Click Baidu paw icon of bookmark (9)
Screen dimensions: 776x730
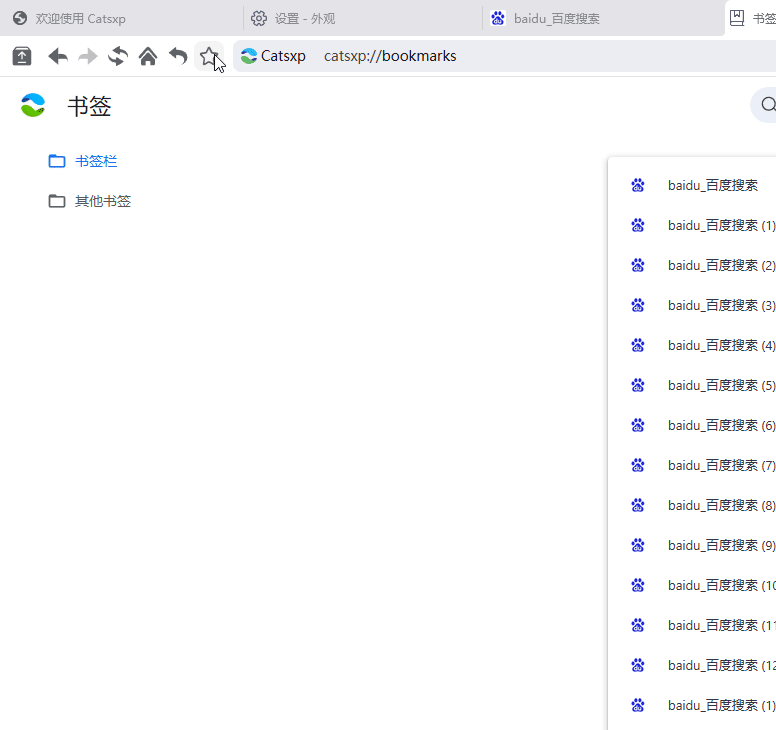638,545
